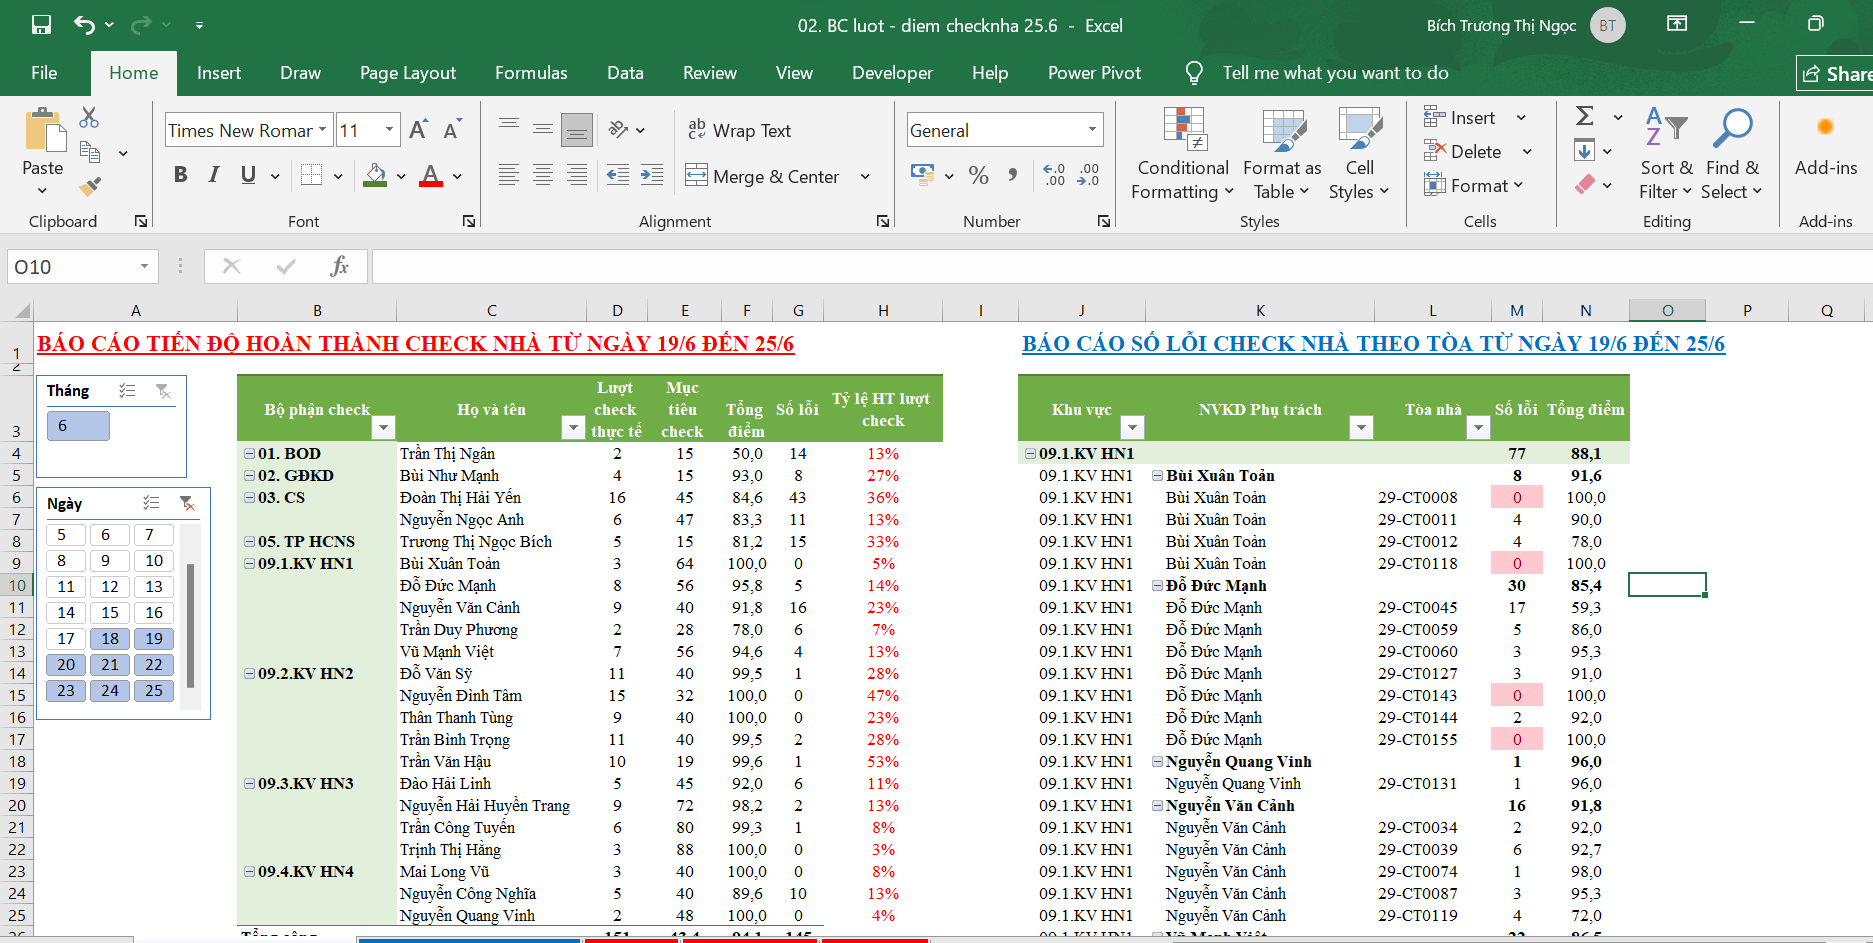The width and height of the screenshot is (1873, 943).
Task: Open the Formulas ribbon tab
Action: [x=531, y=73]
